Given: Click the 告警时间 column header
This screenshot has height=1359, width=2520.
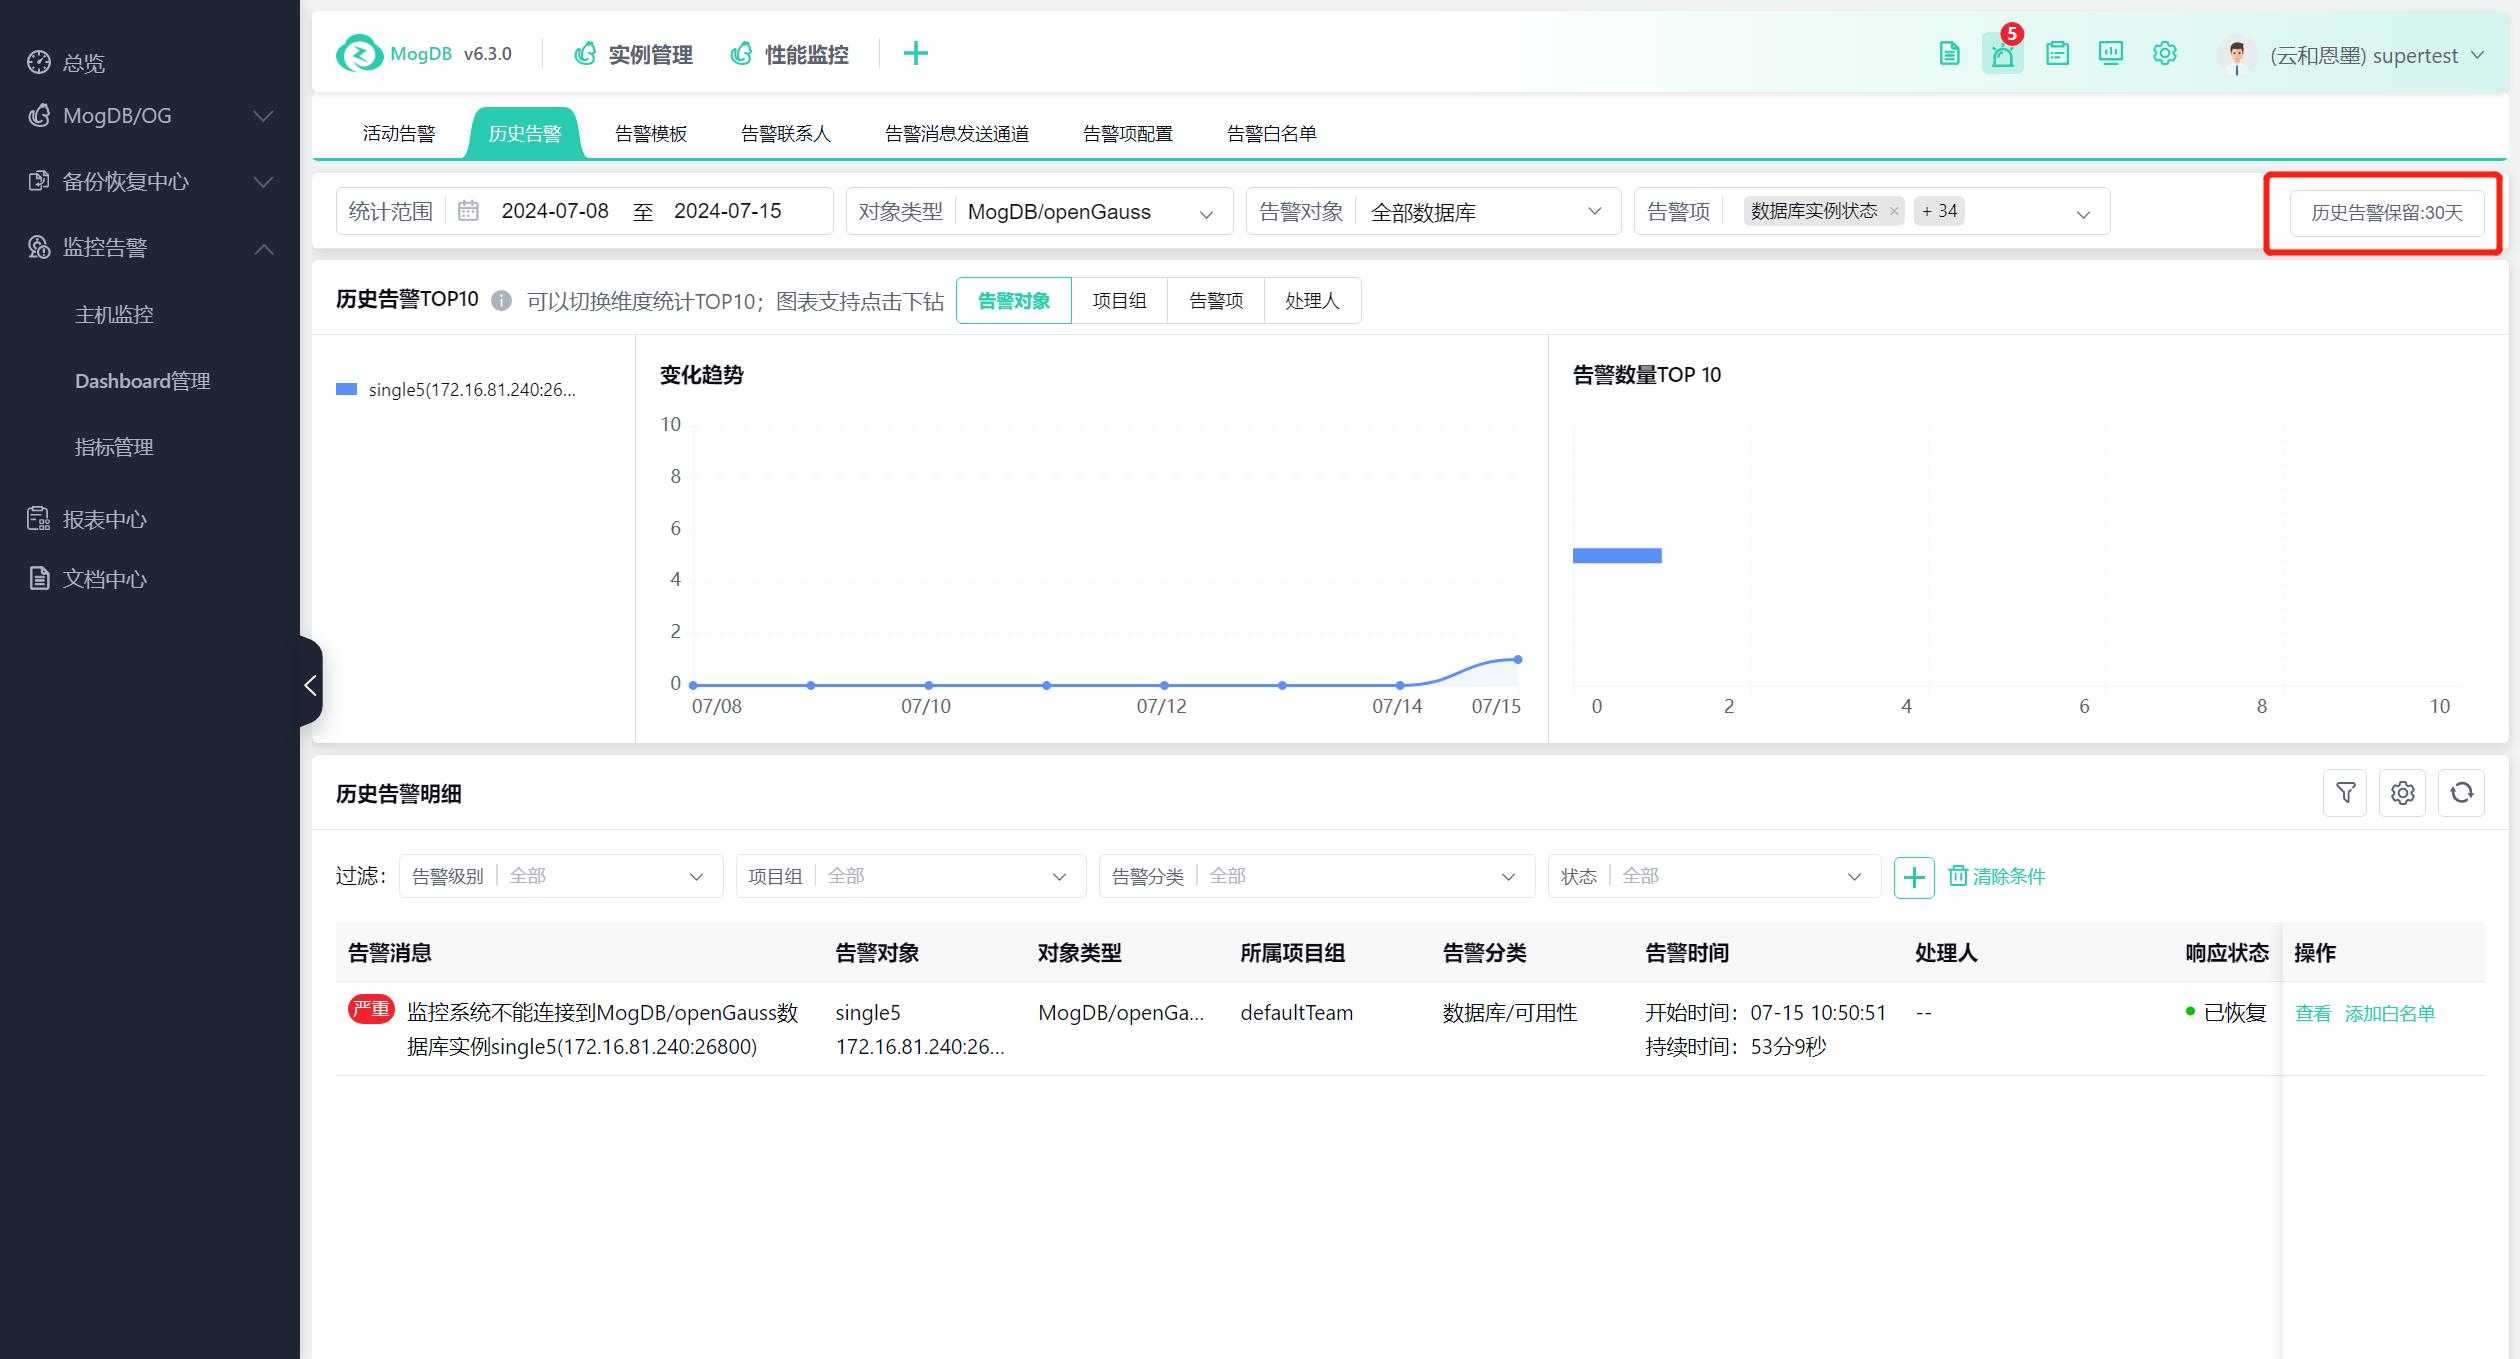Looking at the screenshot, I should point(1687,952).
